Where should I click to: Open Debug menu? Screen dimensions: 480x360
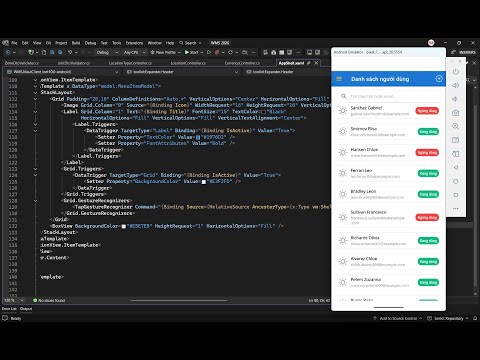tap(90, 43)
